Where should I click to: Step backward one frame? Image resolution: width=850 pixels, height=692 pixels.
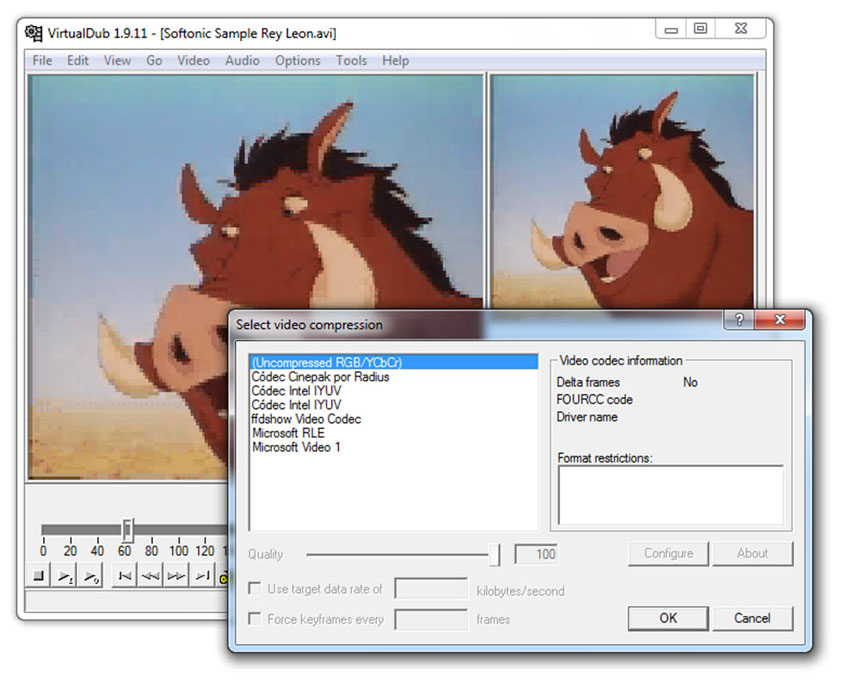(150, 575)
